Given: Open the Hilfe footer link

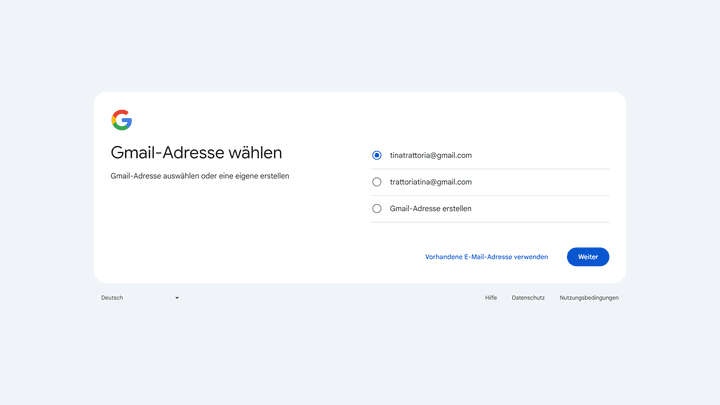Looking at the screenshot, I should pyautogui.click(x=491, y=298).
